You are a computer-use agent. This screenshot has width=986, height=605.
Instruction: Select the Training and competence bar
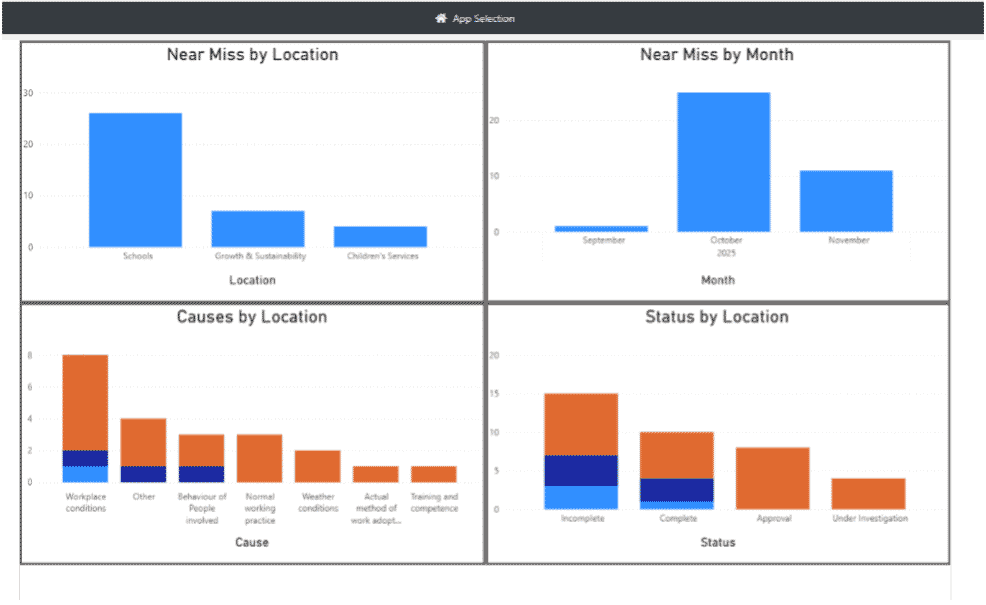click(x=434, y=474)
